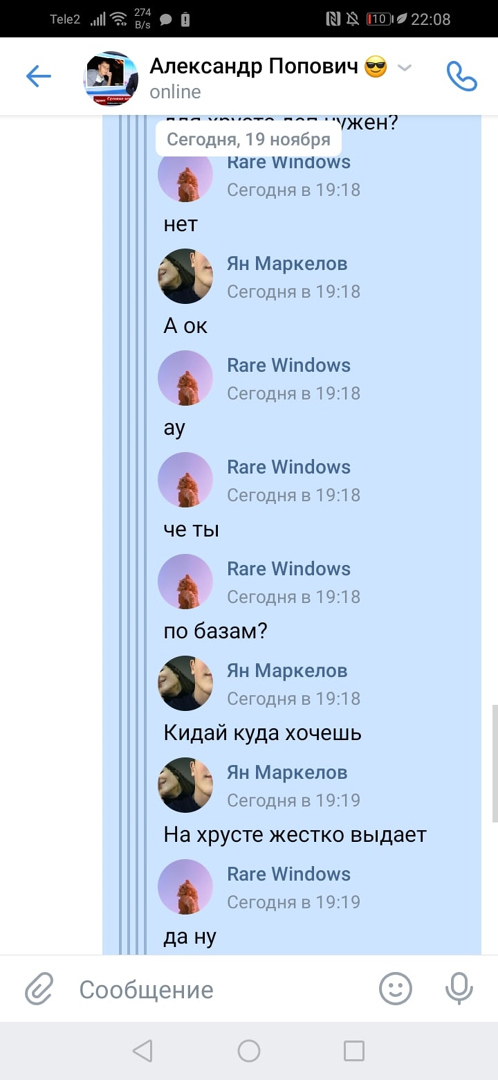
Task: Open the emoji smiley picker
Action: click(395, 989)
